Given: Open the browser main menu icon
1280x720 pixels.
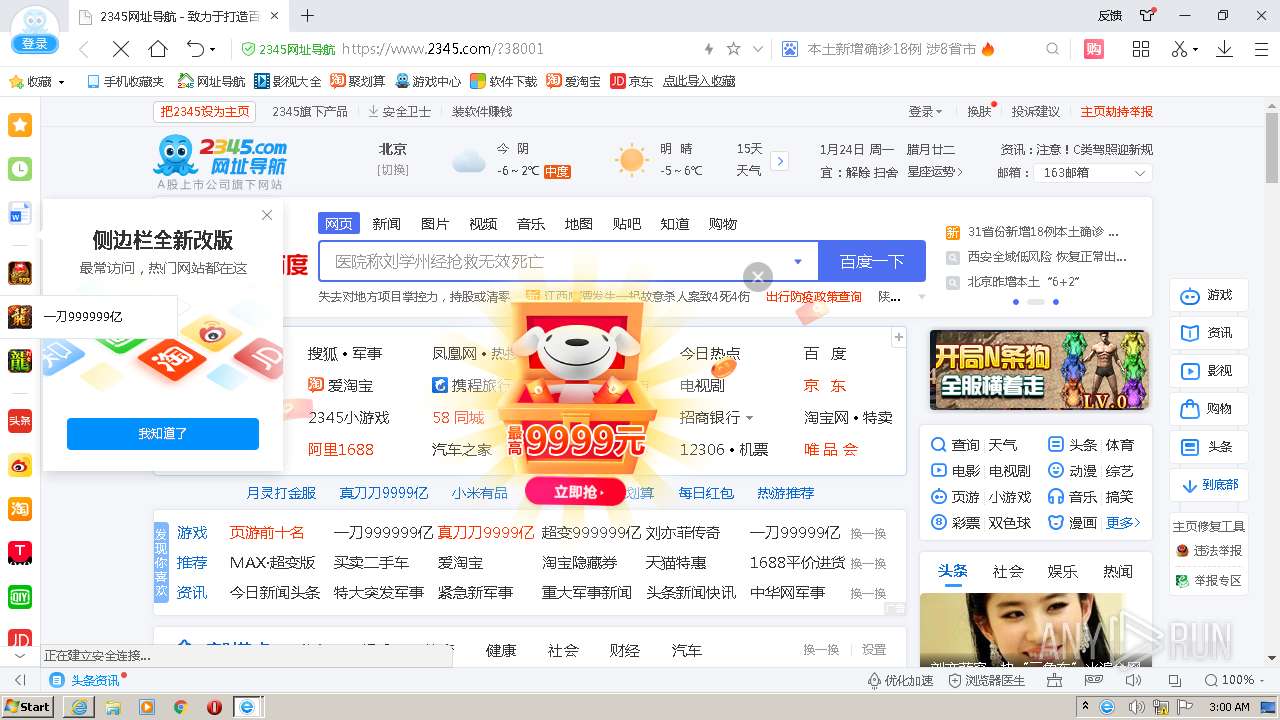Looking at the screenshot, I should pos(1260,49).
